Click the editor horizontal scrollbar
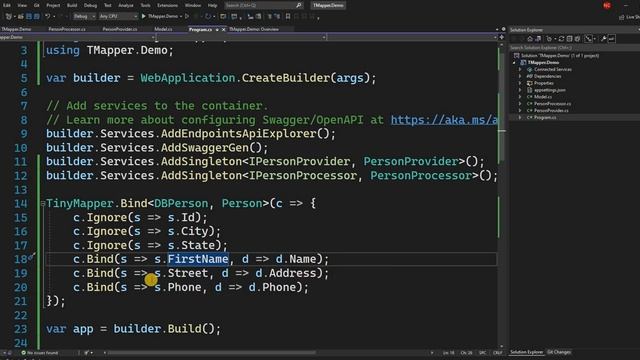This screenshot has width=640, height=360. click(x=211, y=353)
